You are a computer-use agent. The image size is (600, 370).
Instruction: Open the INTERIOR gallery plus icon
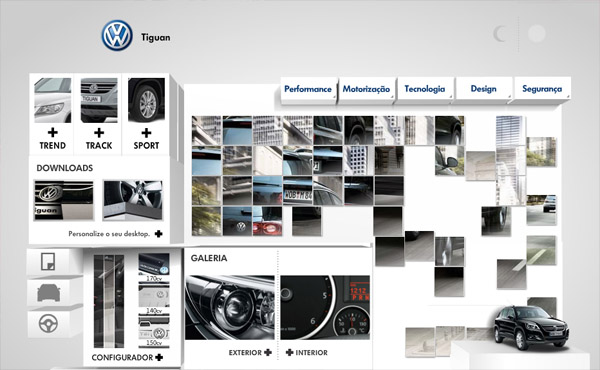click(x=290, y=352)
